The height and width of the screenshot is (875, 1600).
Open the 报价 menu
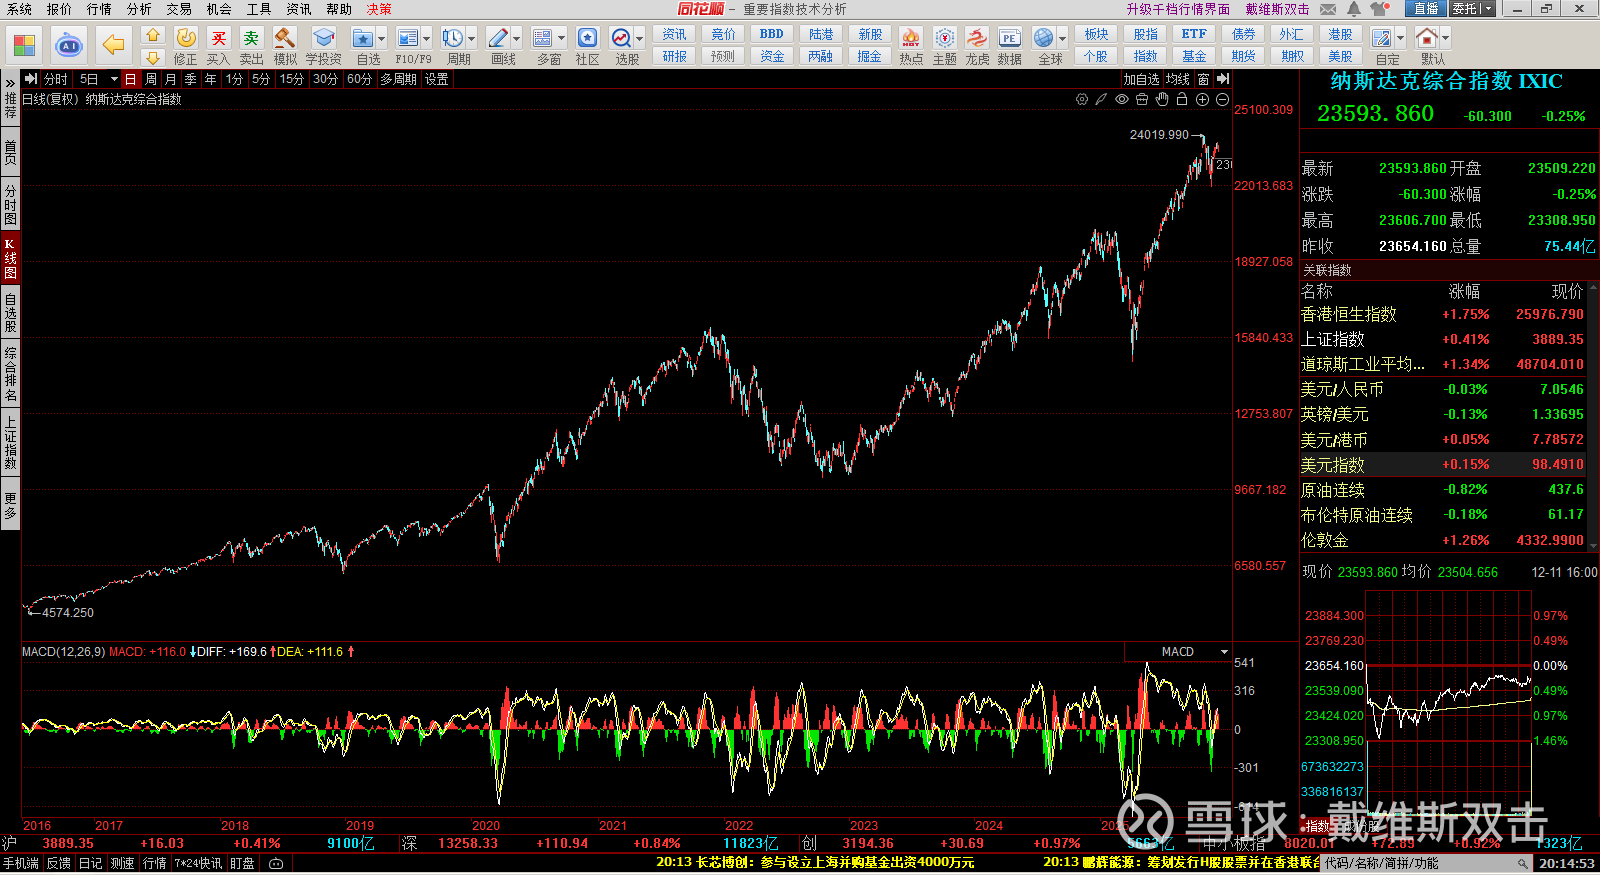pyautogui.click(x=59, y=9)
